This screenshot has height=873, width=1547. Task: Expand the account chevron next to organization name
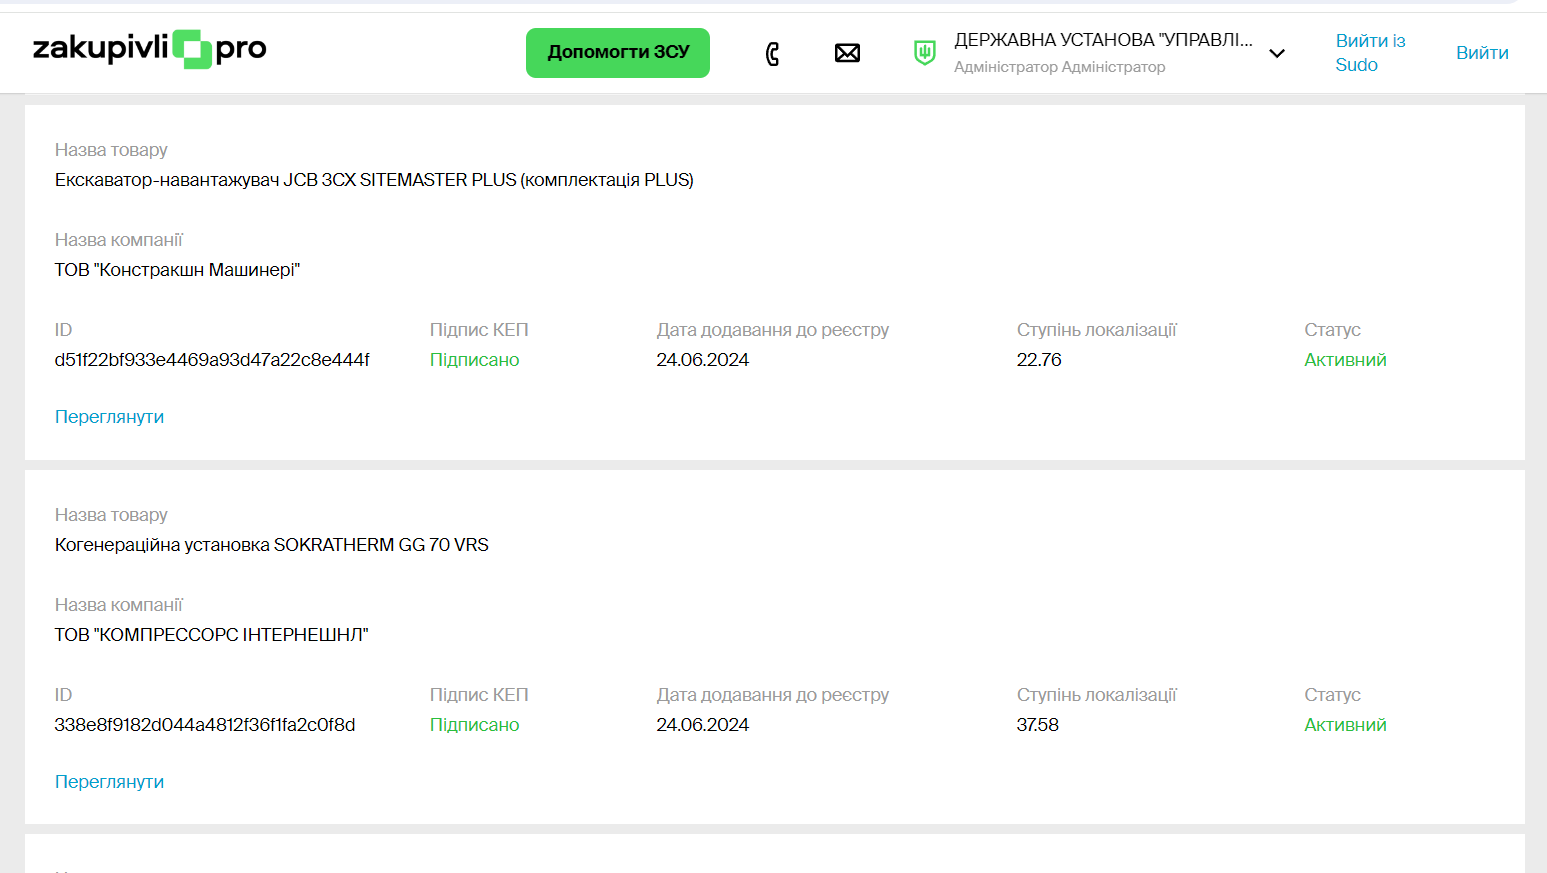[1277, 54]
